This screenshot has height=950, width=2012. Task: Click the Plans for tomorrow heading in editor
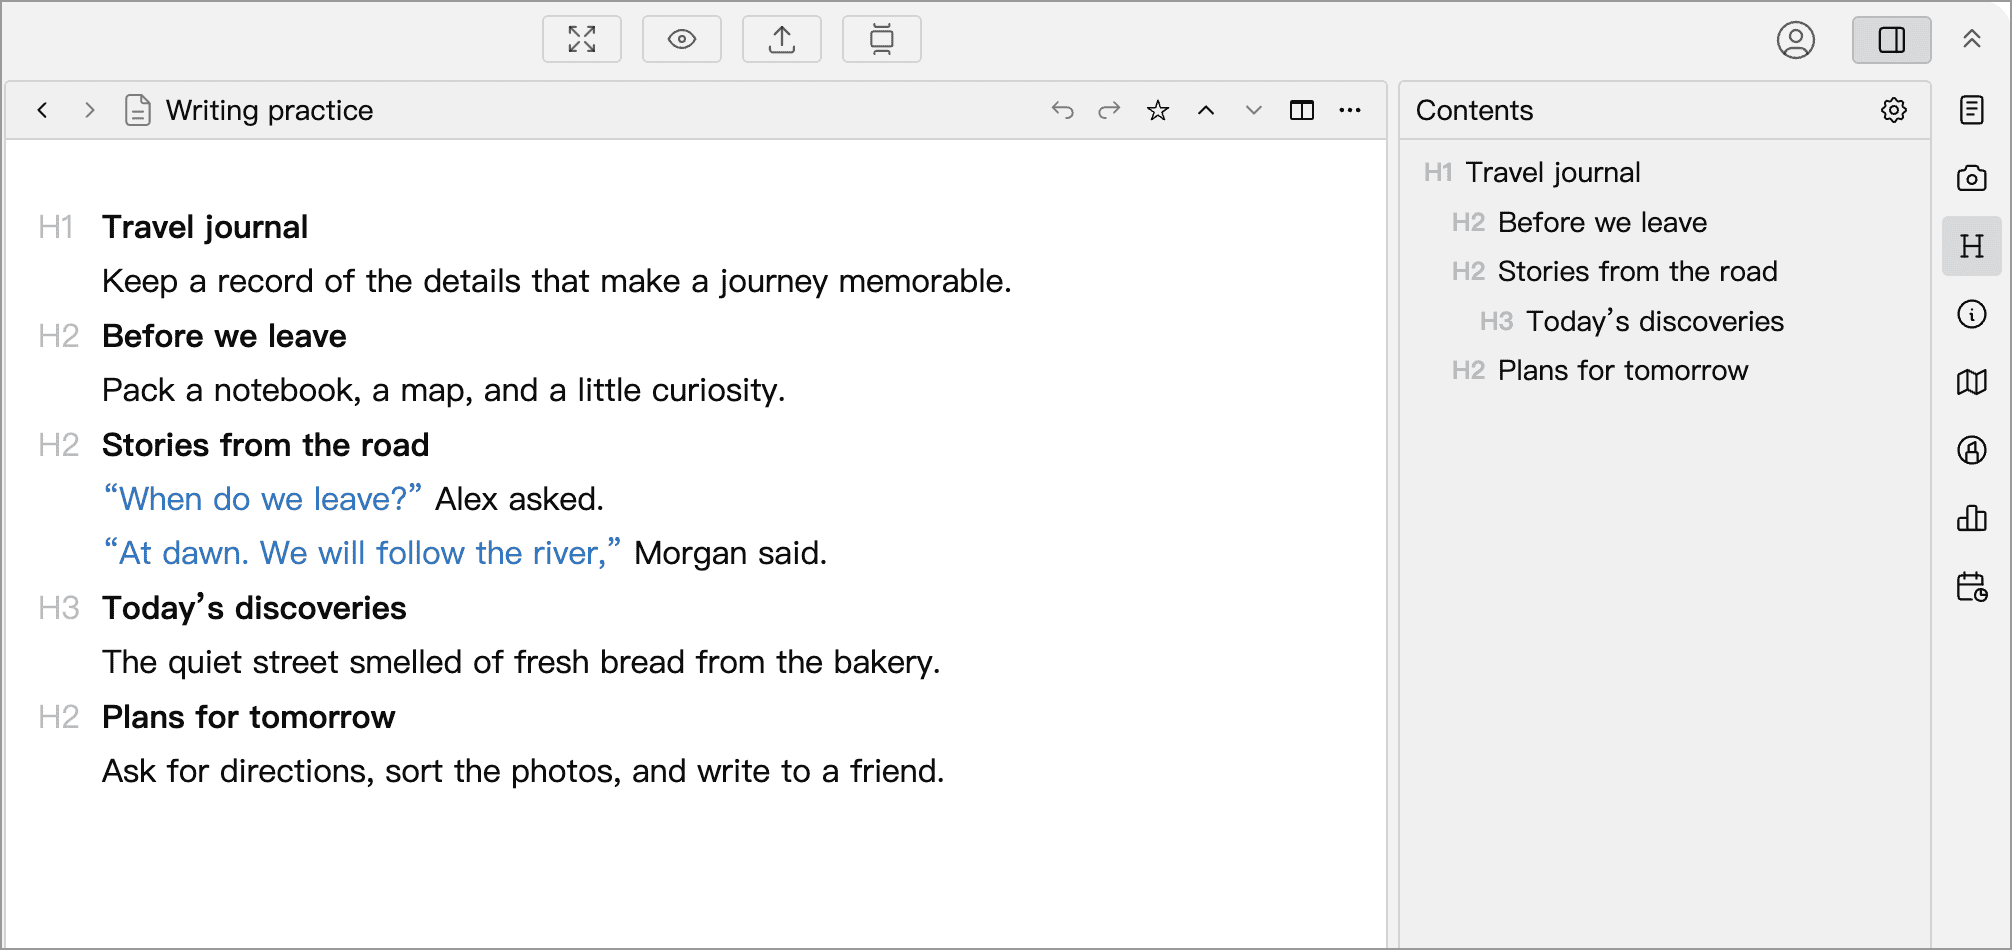[249, 717]
